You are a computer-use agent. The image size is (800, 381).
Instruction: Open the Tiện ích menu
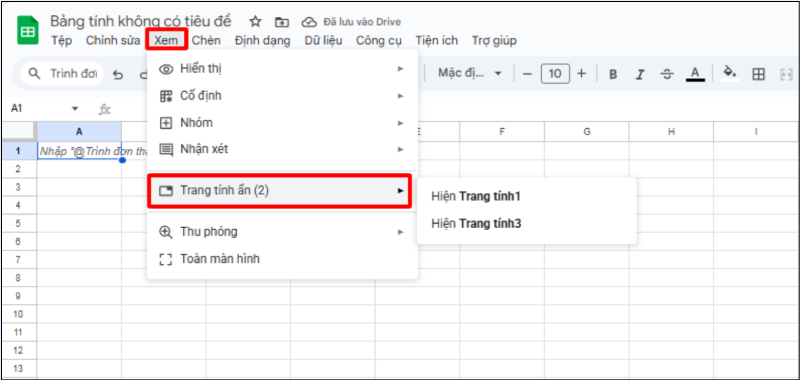(437, 41)
